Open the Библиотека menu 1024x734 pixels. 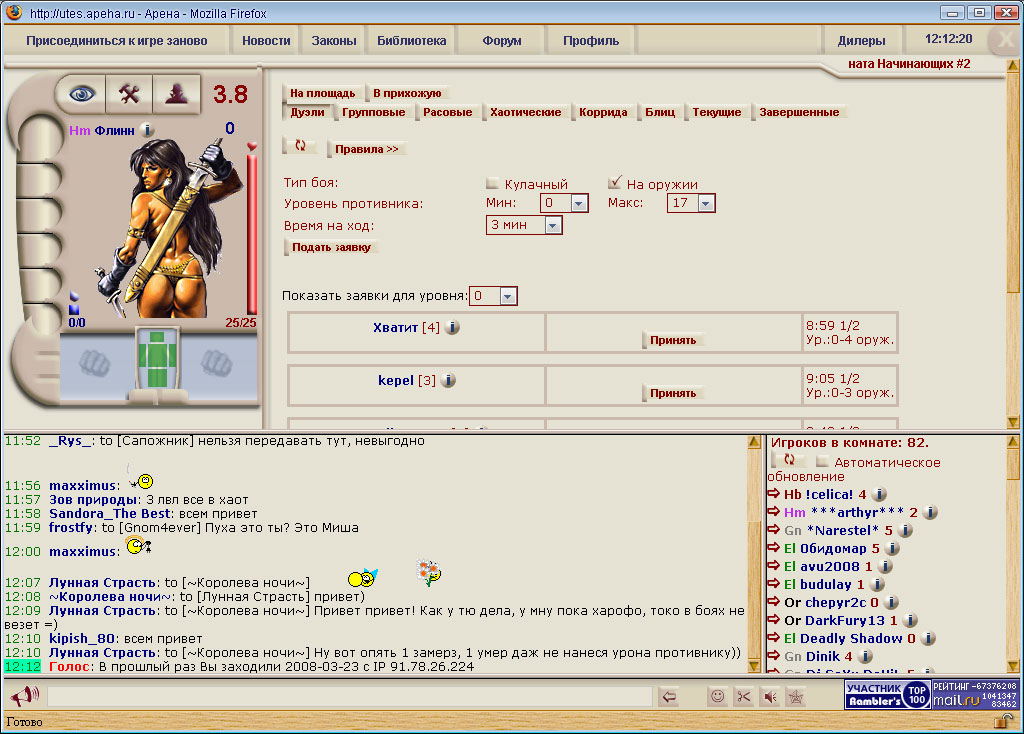(x=411, y=40)
